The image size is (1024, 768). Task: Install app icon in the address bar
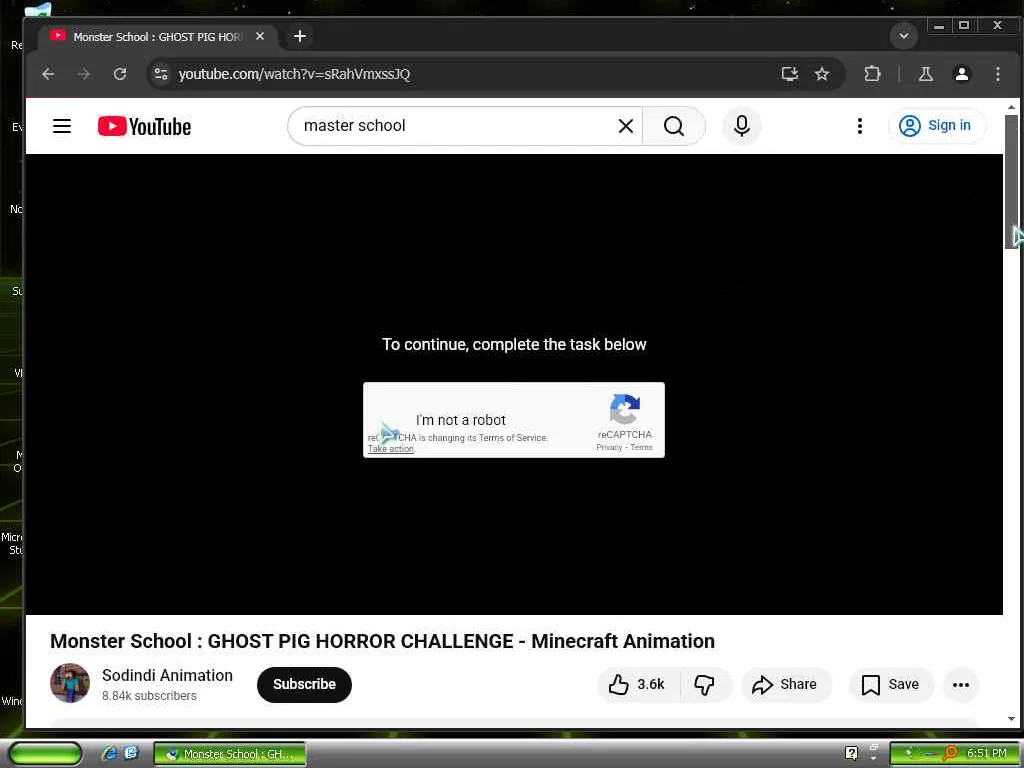click(x=790, y=74)
